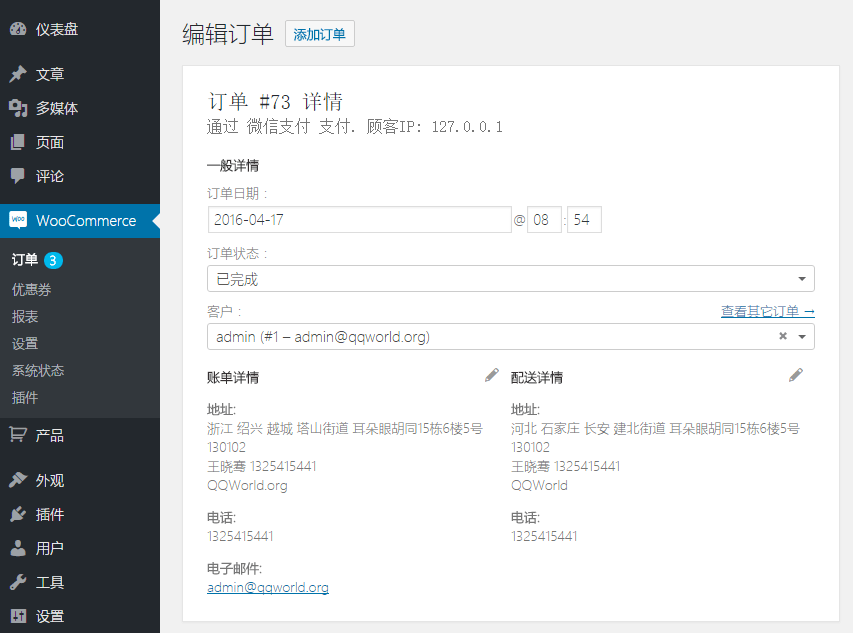Click the order date field 2016-04-17

tap(360, 220)
